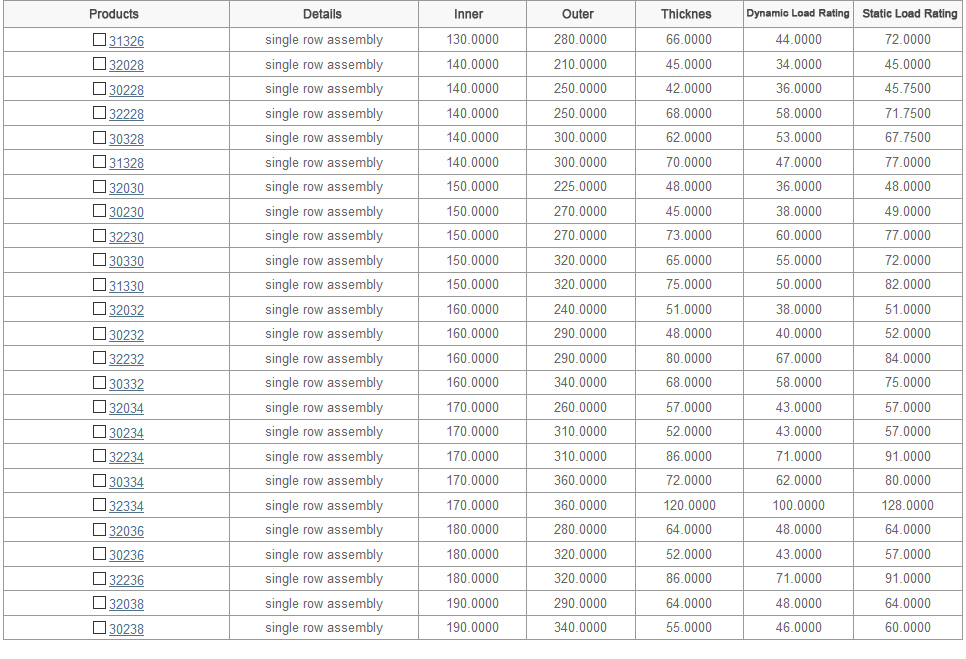
Task: View product 32034 via its link
Action: pos(126,408)
